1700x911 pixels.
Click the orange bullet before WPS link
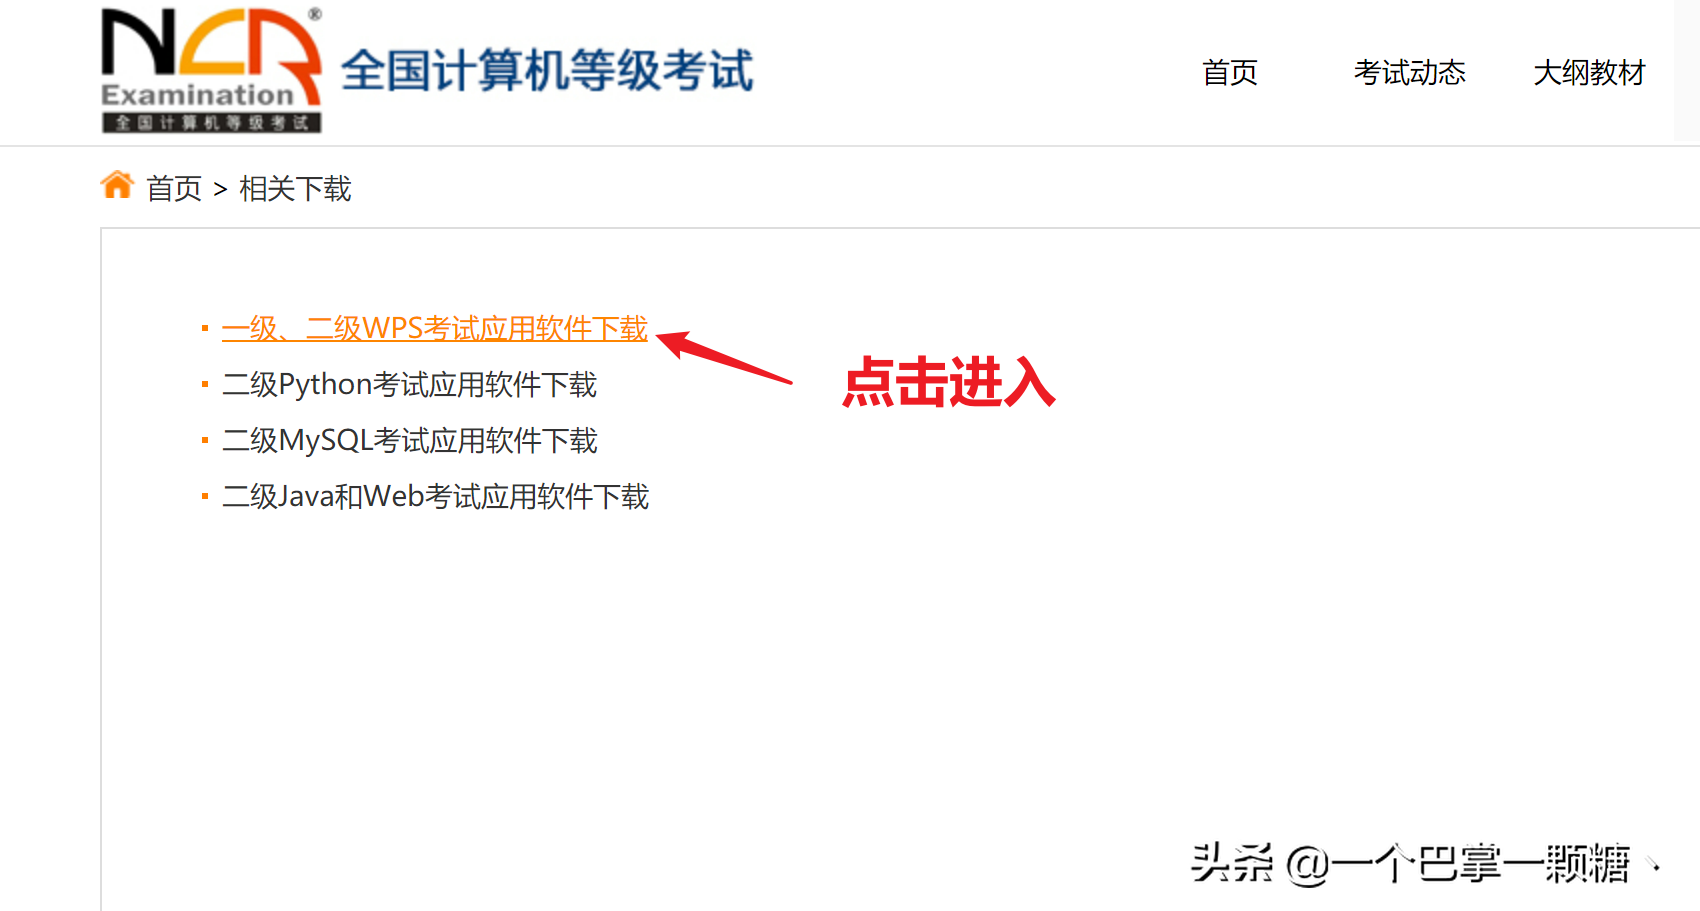click(205, 328)
